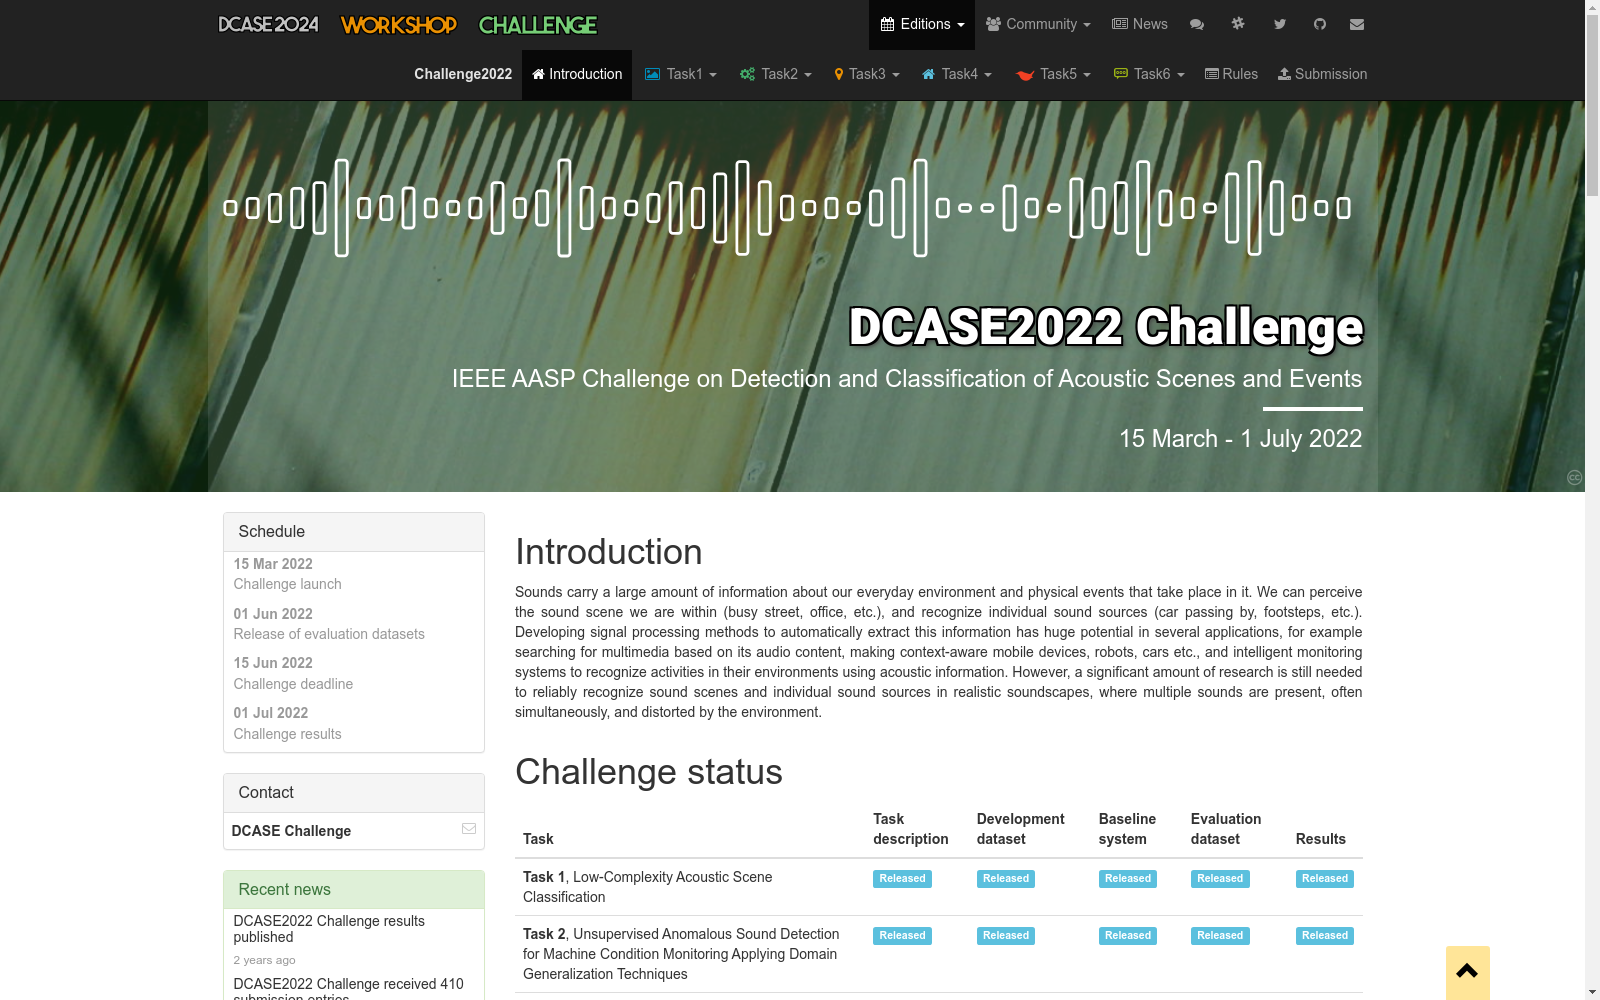Image resolution: width=1600 pixels, height=1000 pixels.
Task: Open the discussion forum comments icon
Action: click(1197, 25)
